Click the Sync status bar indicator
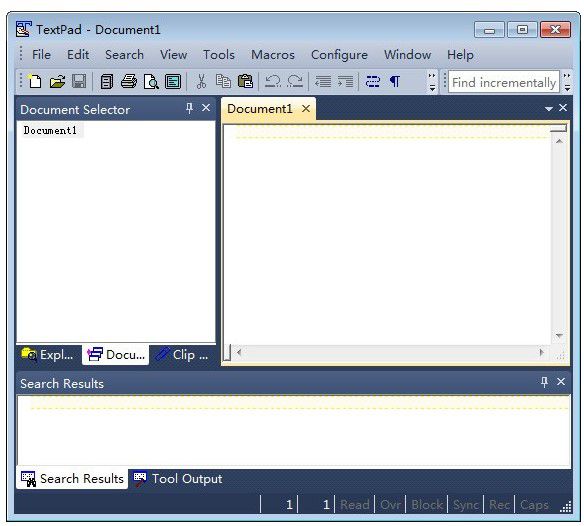 [466, 505]
